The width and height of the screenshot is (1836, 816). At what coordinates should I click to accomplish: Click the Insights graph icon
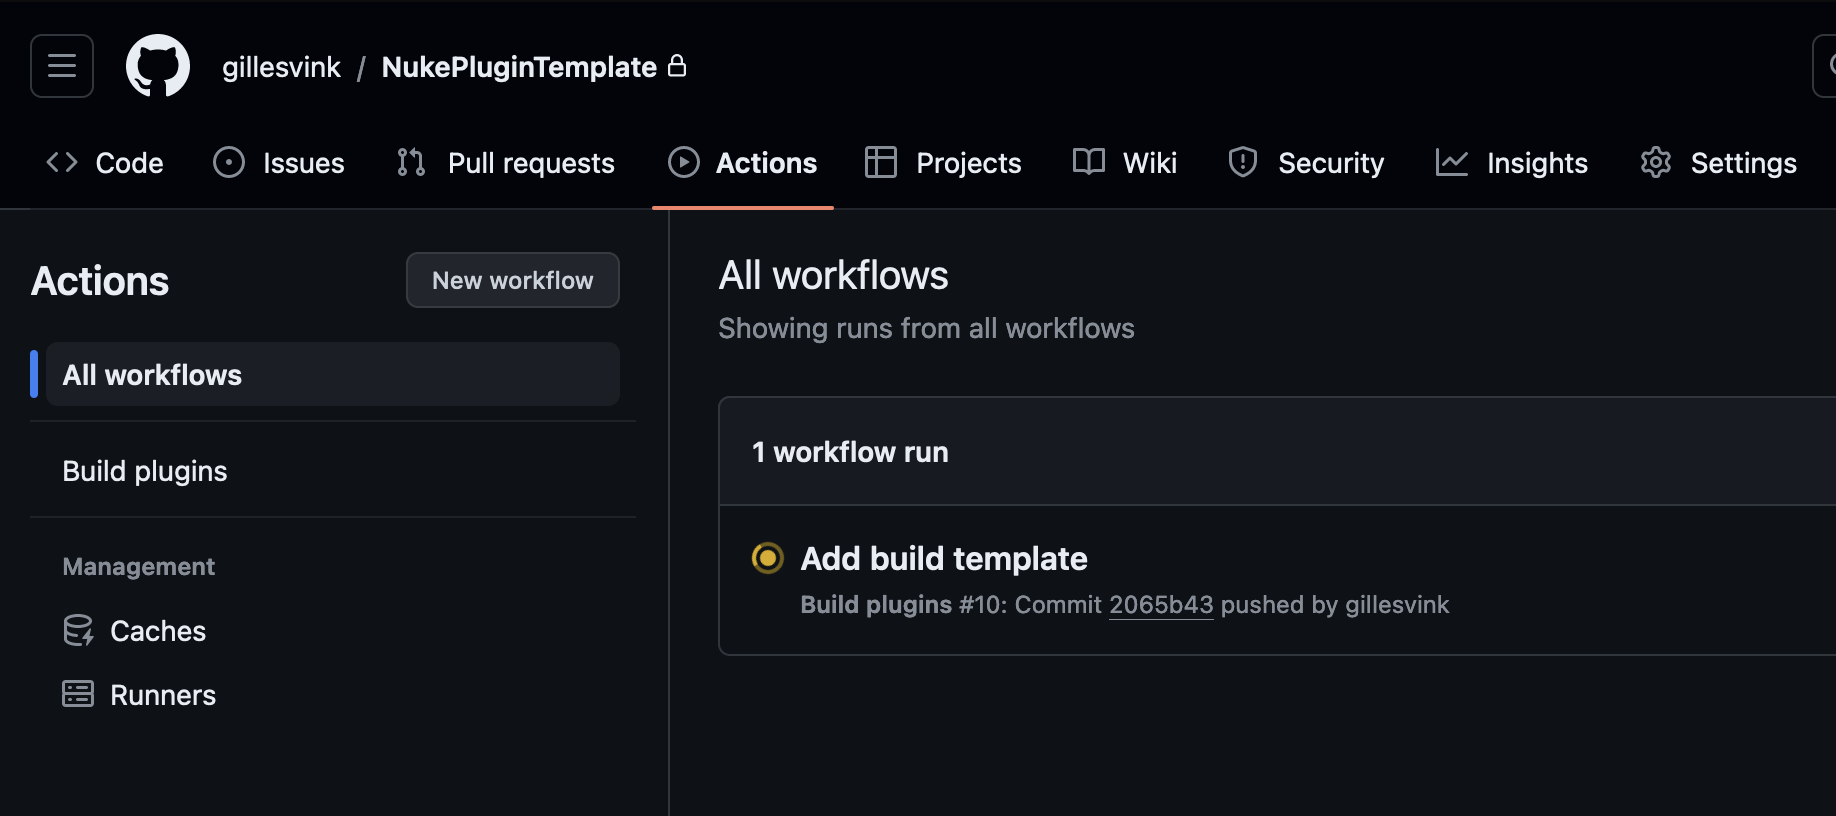click(x=1452, y=162)
